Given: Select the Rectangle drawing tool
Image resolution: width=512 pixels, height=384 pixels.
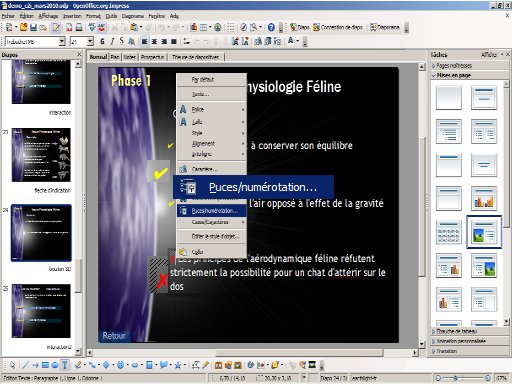Looking at the screenshot, I should click(45, 365).
